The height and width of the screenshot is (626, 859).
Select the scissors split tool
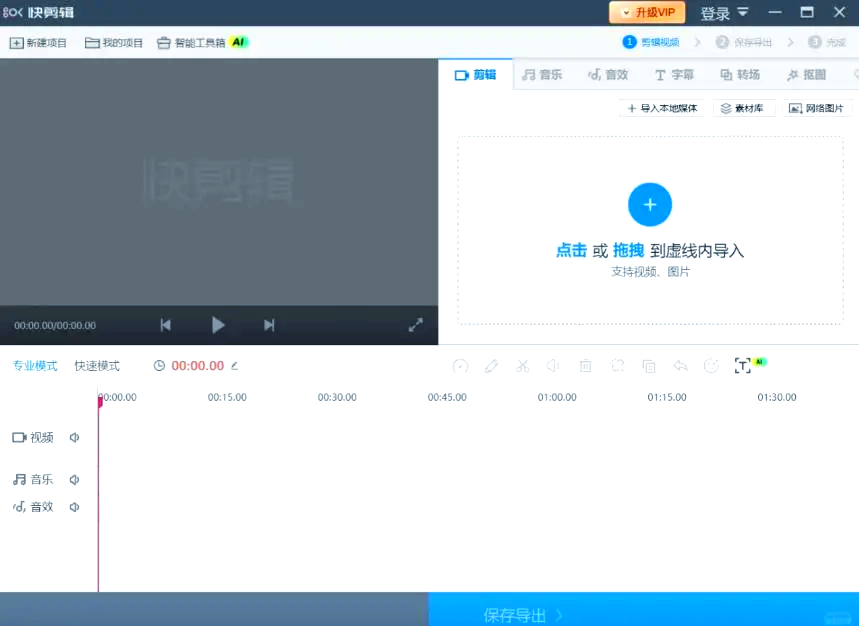[x=523, y=366]
